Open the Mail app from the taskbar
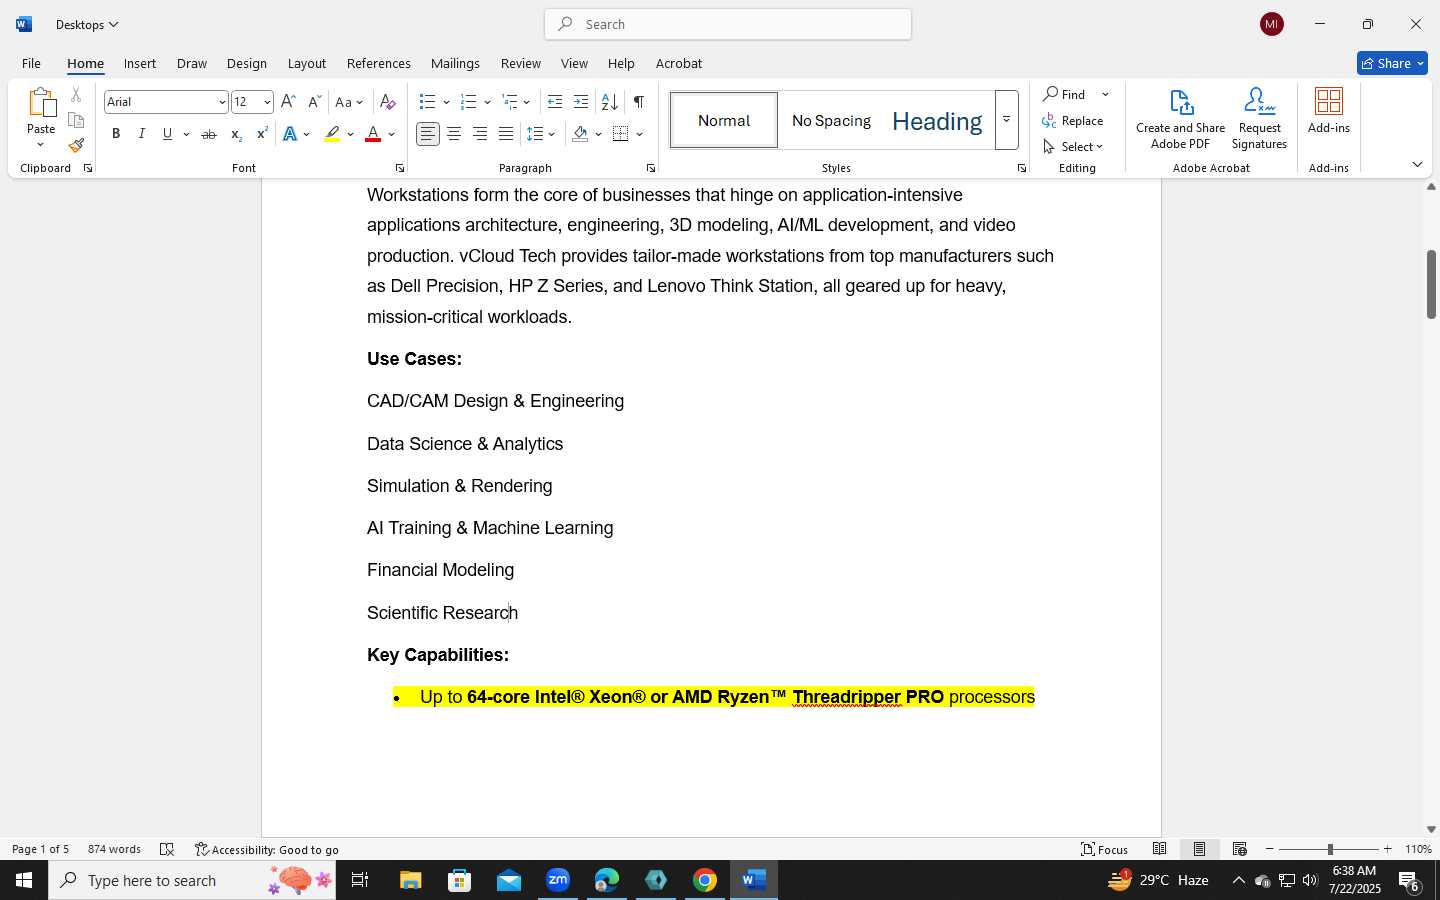The height and width of the screenshot is (900, 1440). point(509,880)
